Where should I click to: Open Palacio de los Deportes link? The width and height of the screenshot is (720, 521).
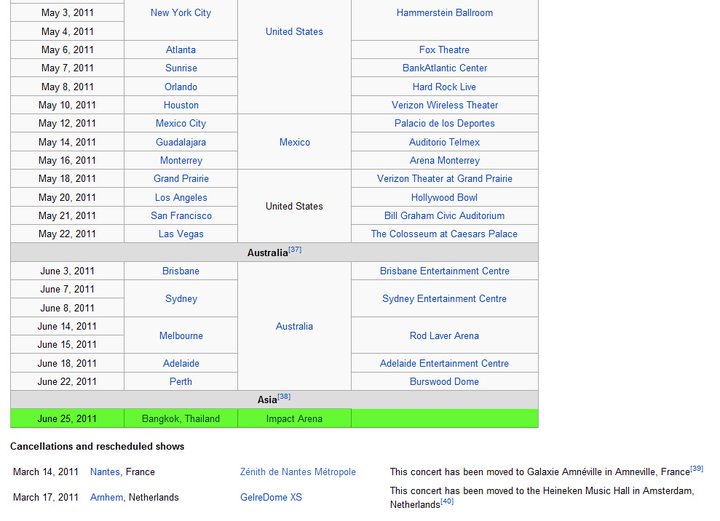[444, 123]
